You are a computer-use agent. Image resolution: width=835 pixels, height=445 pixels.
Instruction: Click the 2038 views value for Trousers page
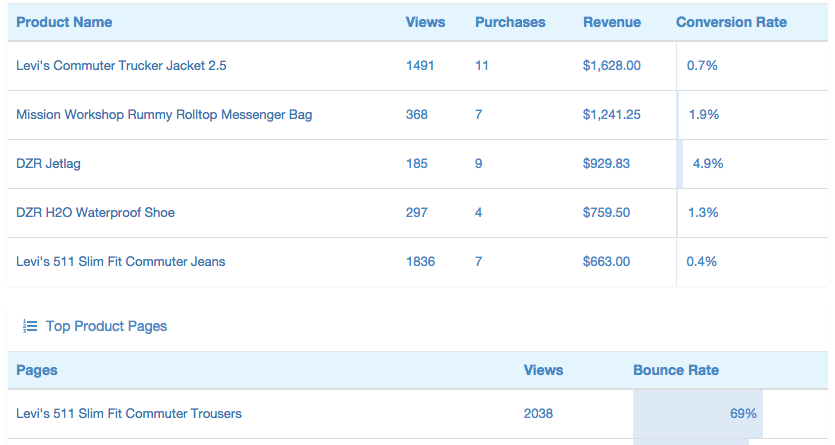(538, 413)
